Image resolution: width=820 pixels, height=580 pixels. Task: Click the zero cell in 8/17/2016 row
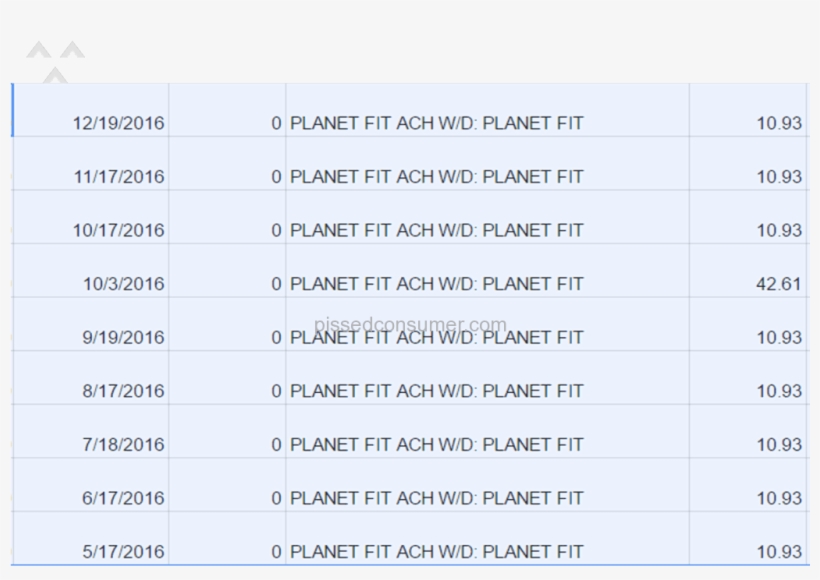click(x=276, y=391)
